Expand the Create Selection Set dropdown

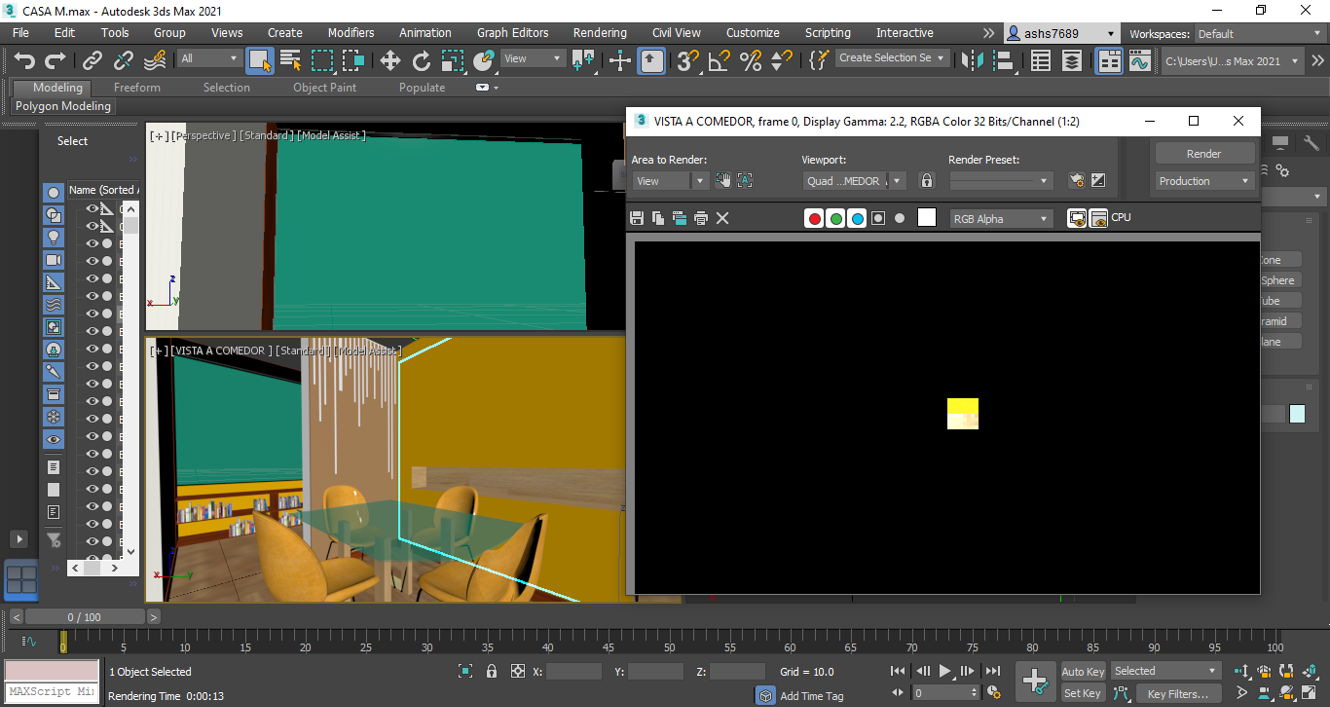892,58
